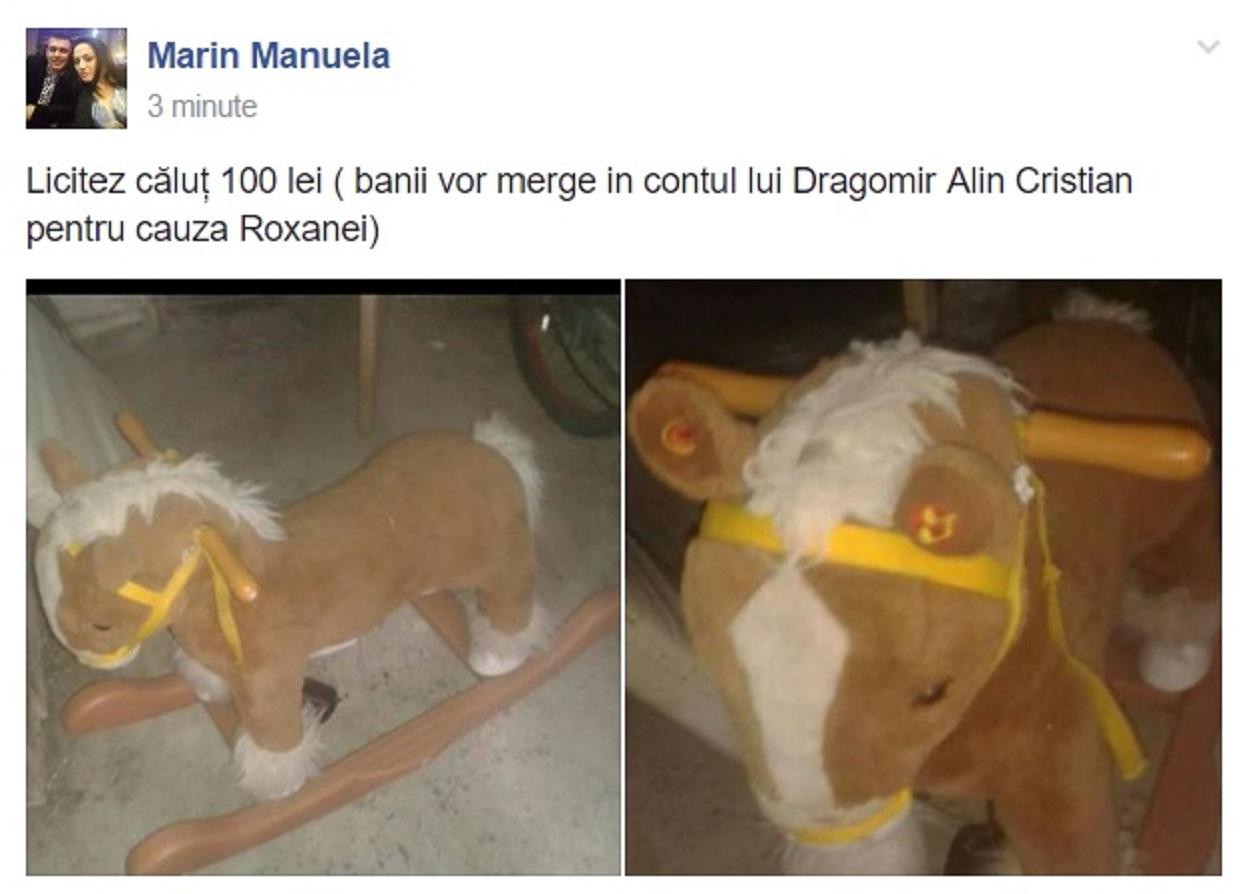1250x894 pixels.
Task: Expand the post options chevron
Action: [1208, 47]
